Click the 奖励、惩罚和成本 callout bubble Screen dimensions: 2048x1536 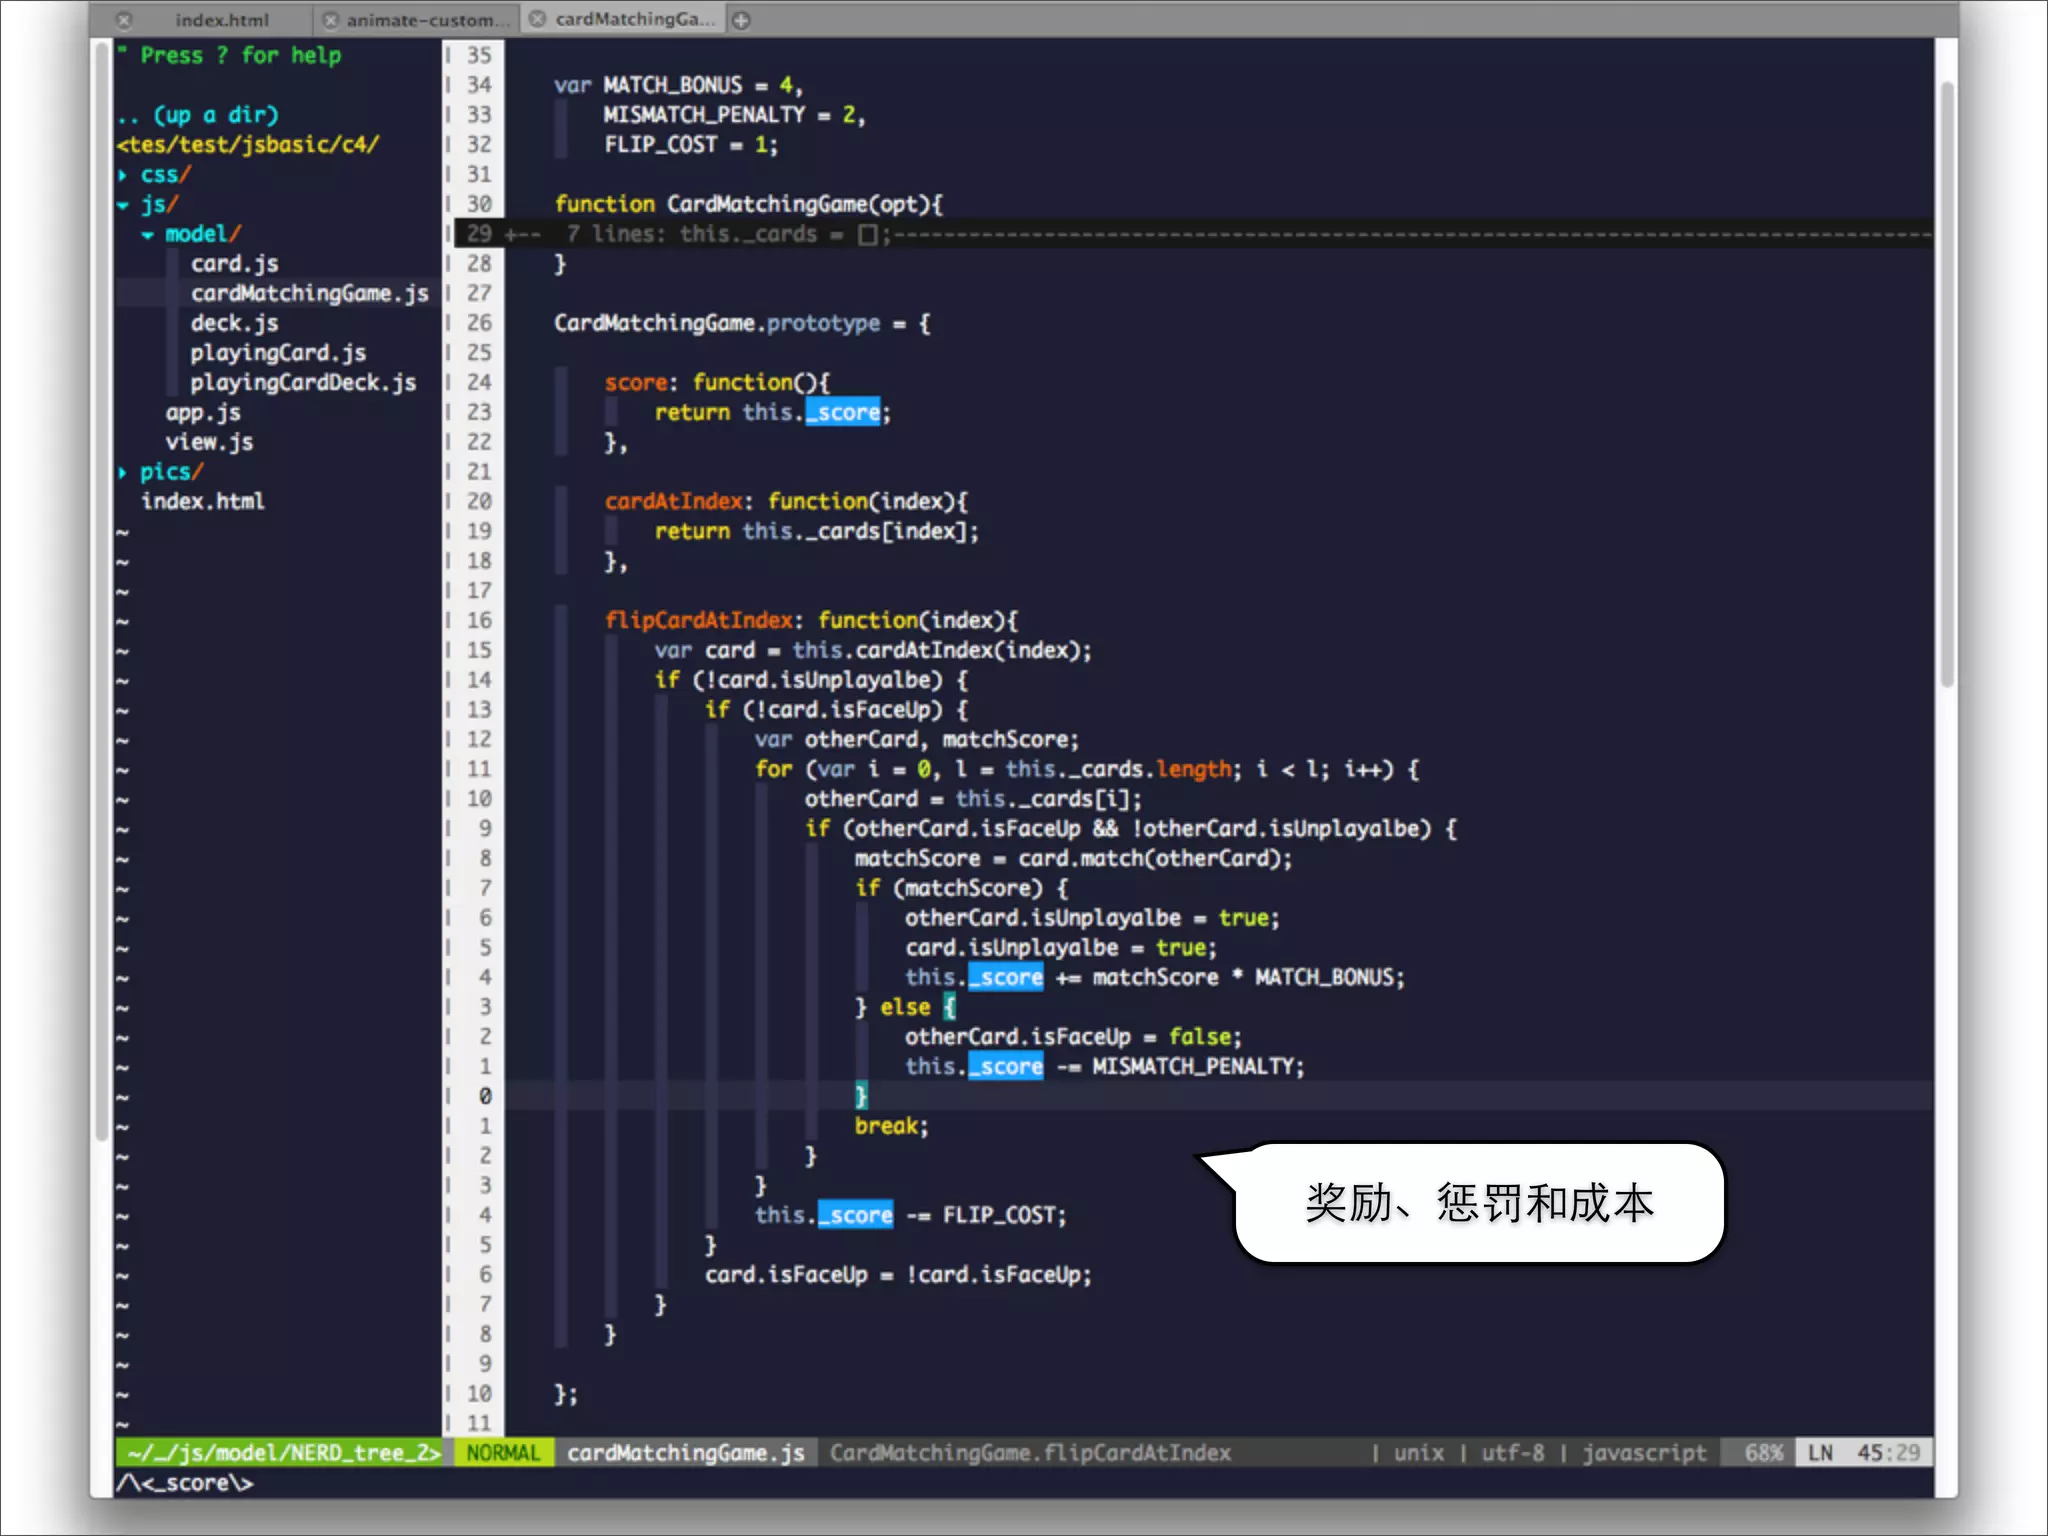1480,1203
